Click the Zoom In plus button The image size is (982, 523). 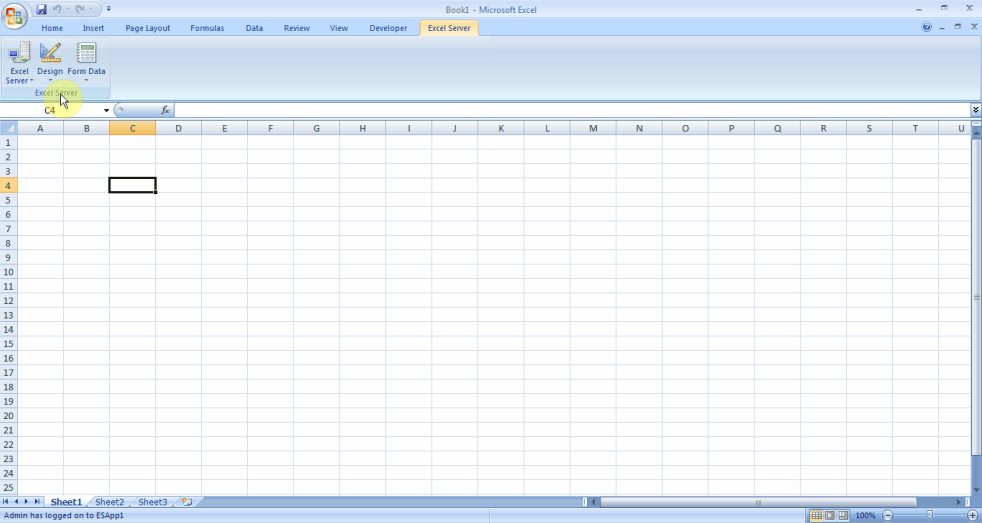(x=973, y=515)
